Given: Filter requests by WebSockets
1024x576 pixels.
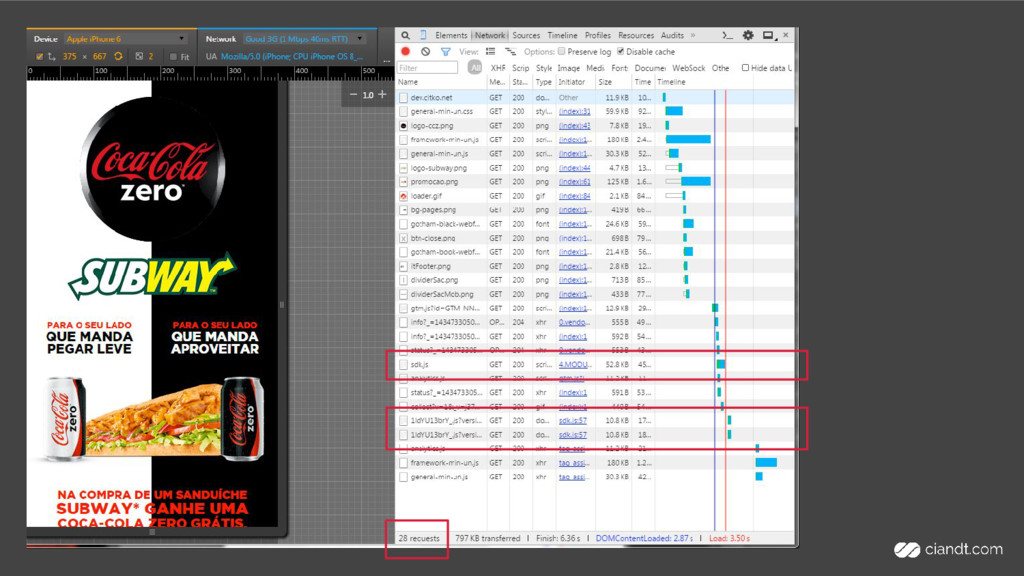Looking at the screenshot, I should pyautogui.click(x=689, y=68).
